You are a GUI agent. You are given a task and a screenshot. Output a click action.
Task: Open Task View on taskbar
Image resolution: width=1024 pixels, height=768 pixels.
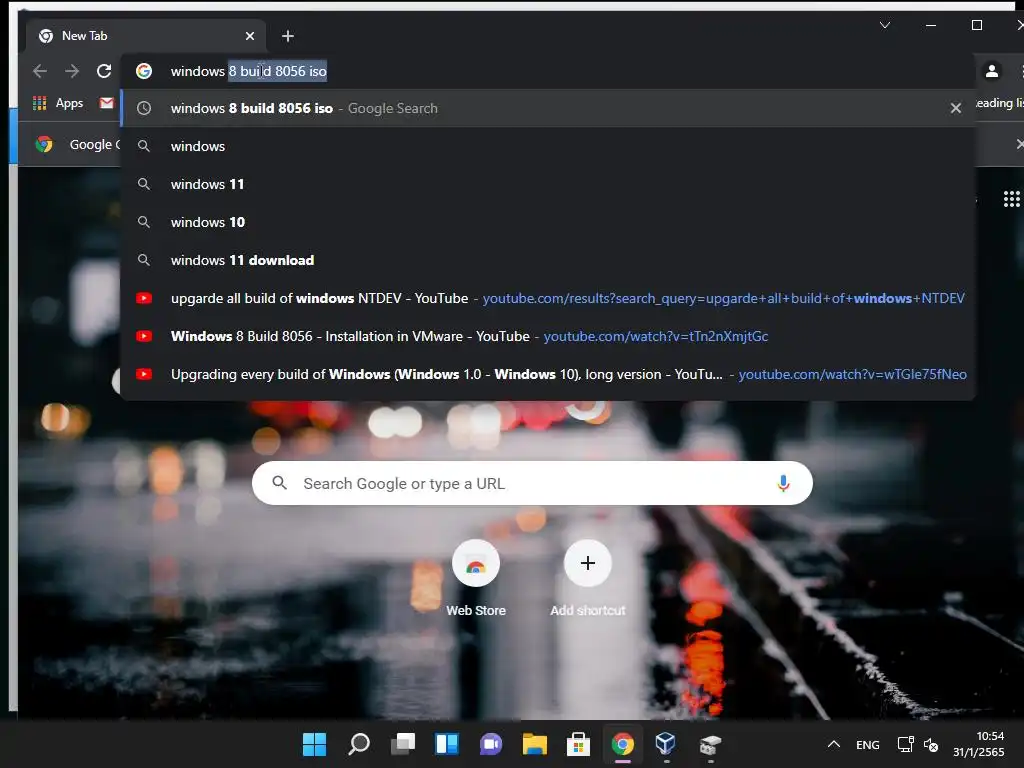click(403, 744)
